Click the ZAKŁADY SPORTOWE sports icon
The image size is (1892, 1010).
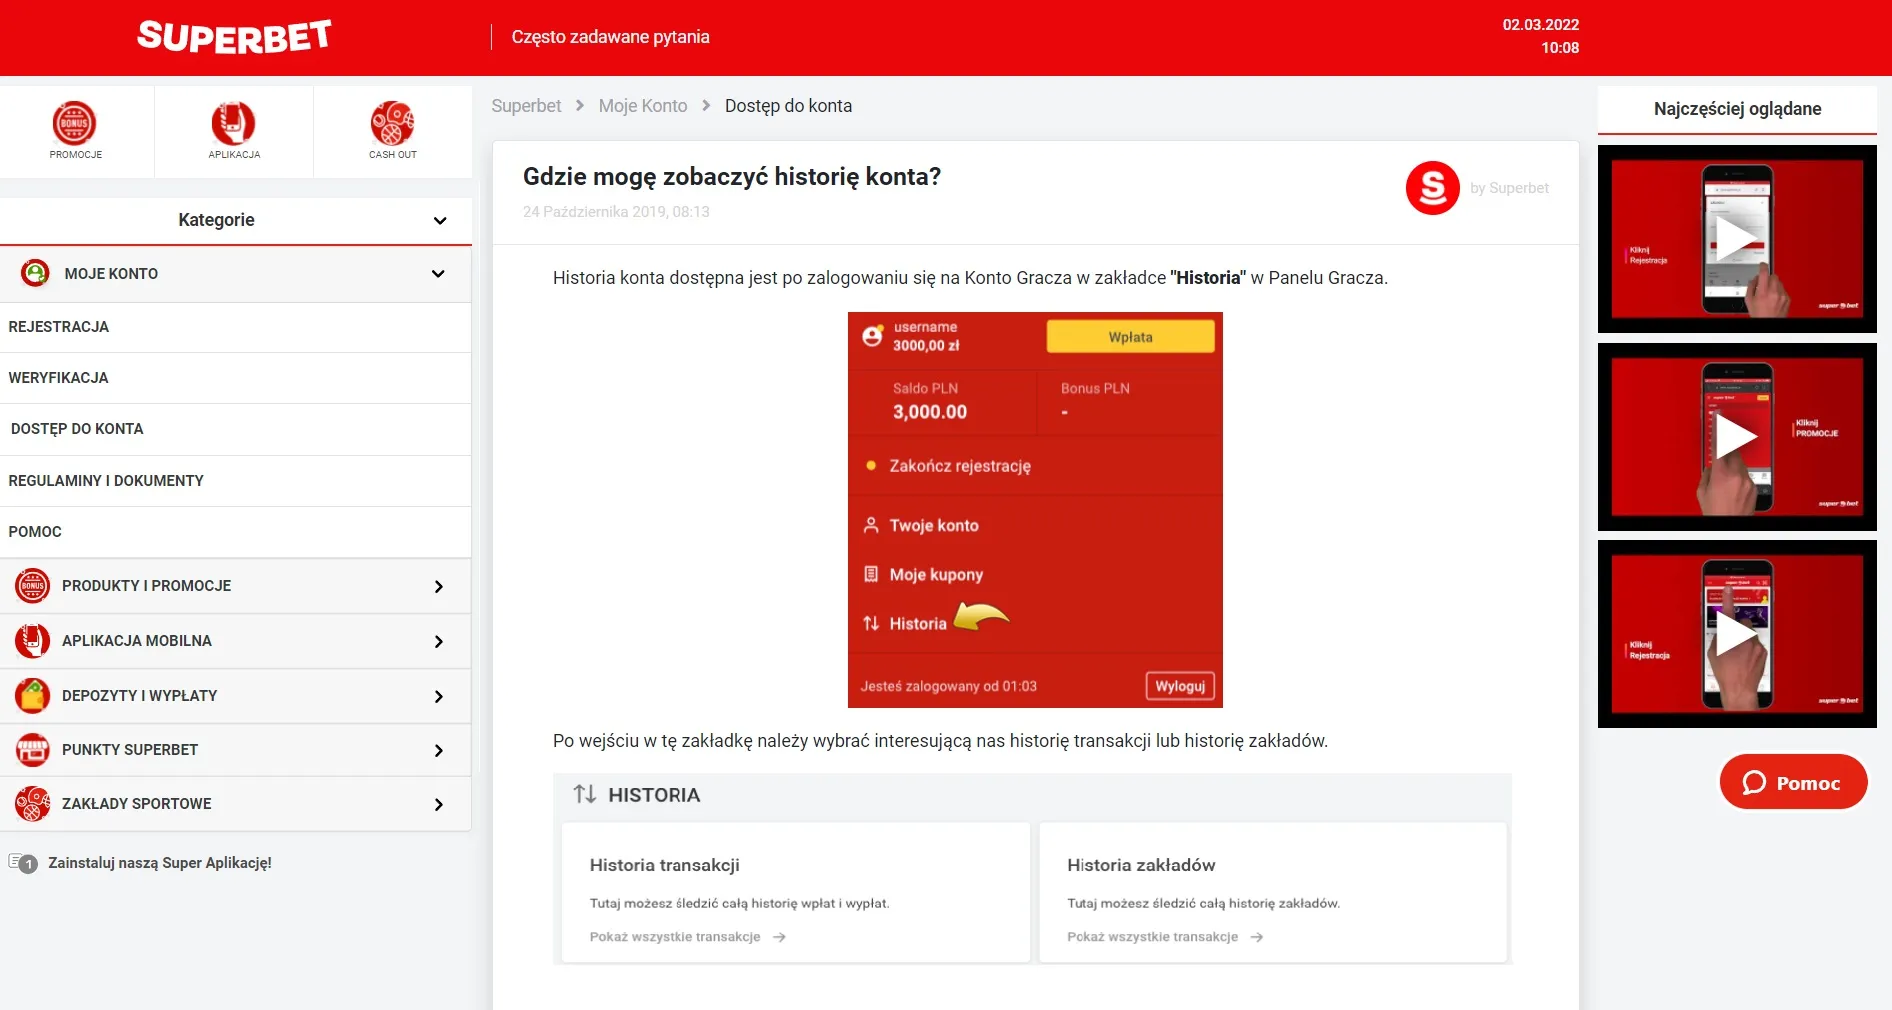pyautogui.click(x=33, y=804)
